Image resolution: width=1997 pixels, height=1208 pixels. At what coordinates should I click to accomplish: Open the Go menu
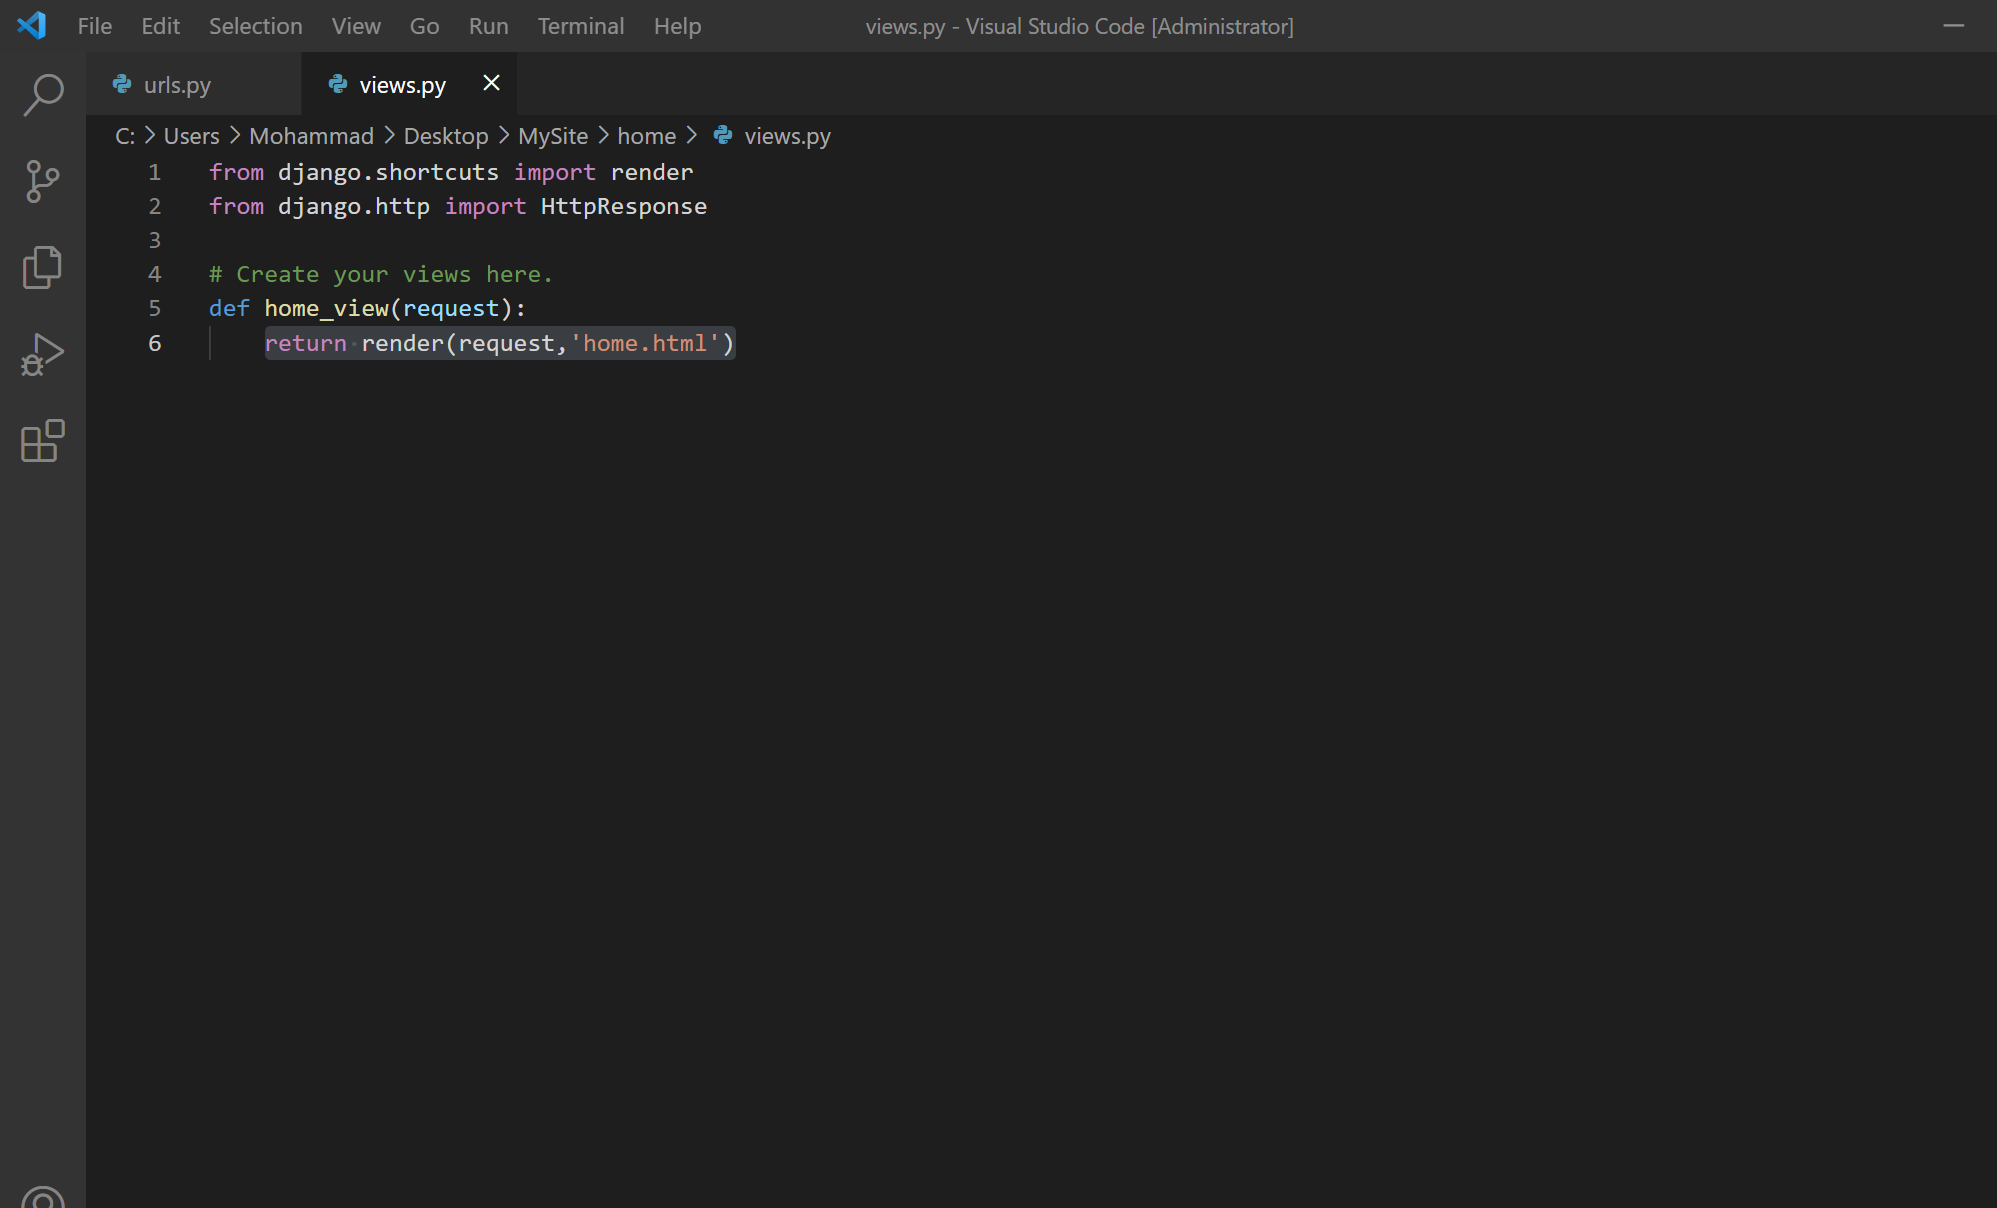pyautogui.click(x=424, y=26)
